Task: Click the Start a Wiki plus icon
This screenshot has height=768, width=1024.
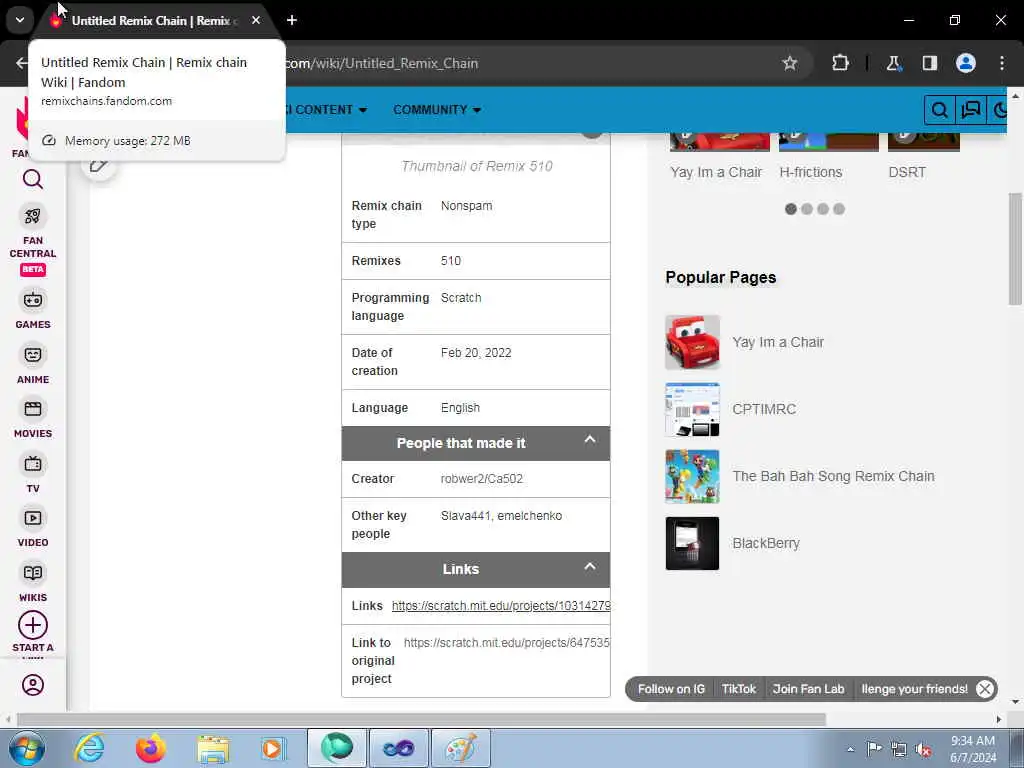Action: [33, 626]
